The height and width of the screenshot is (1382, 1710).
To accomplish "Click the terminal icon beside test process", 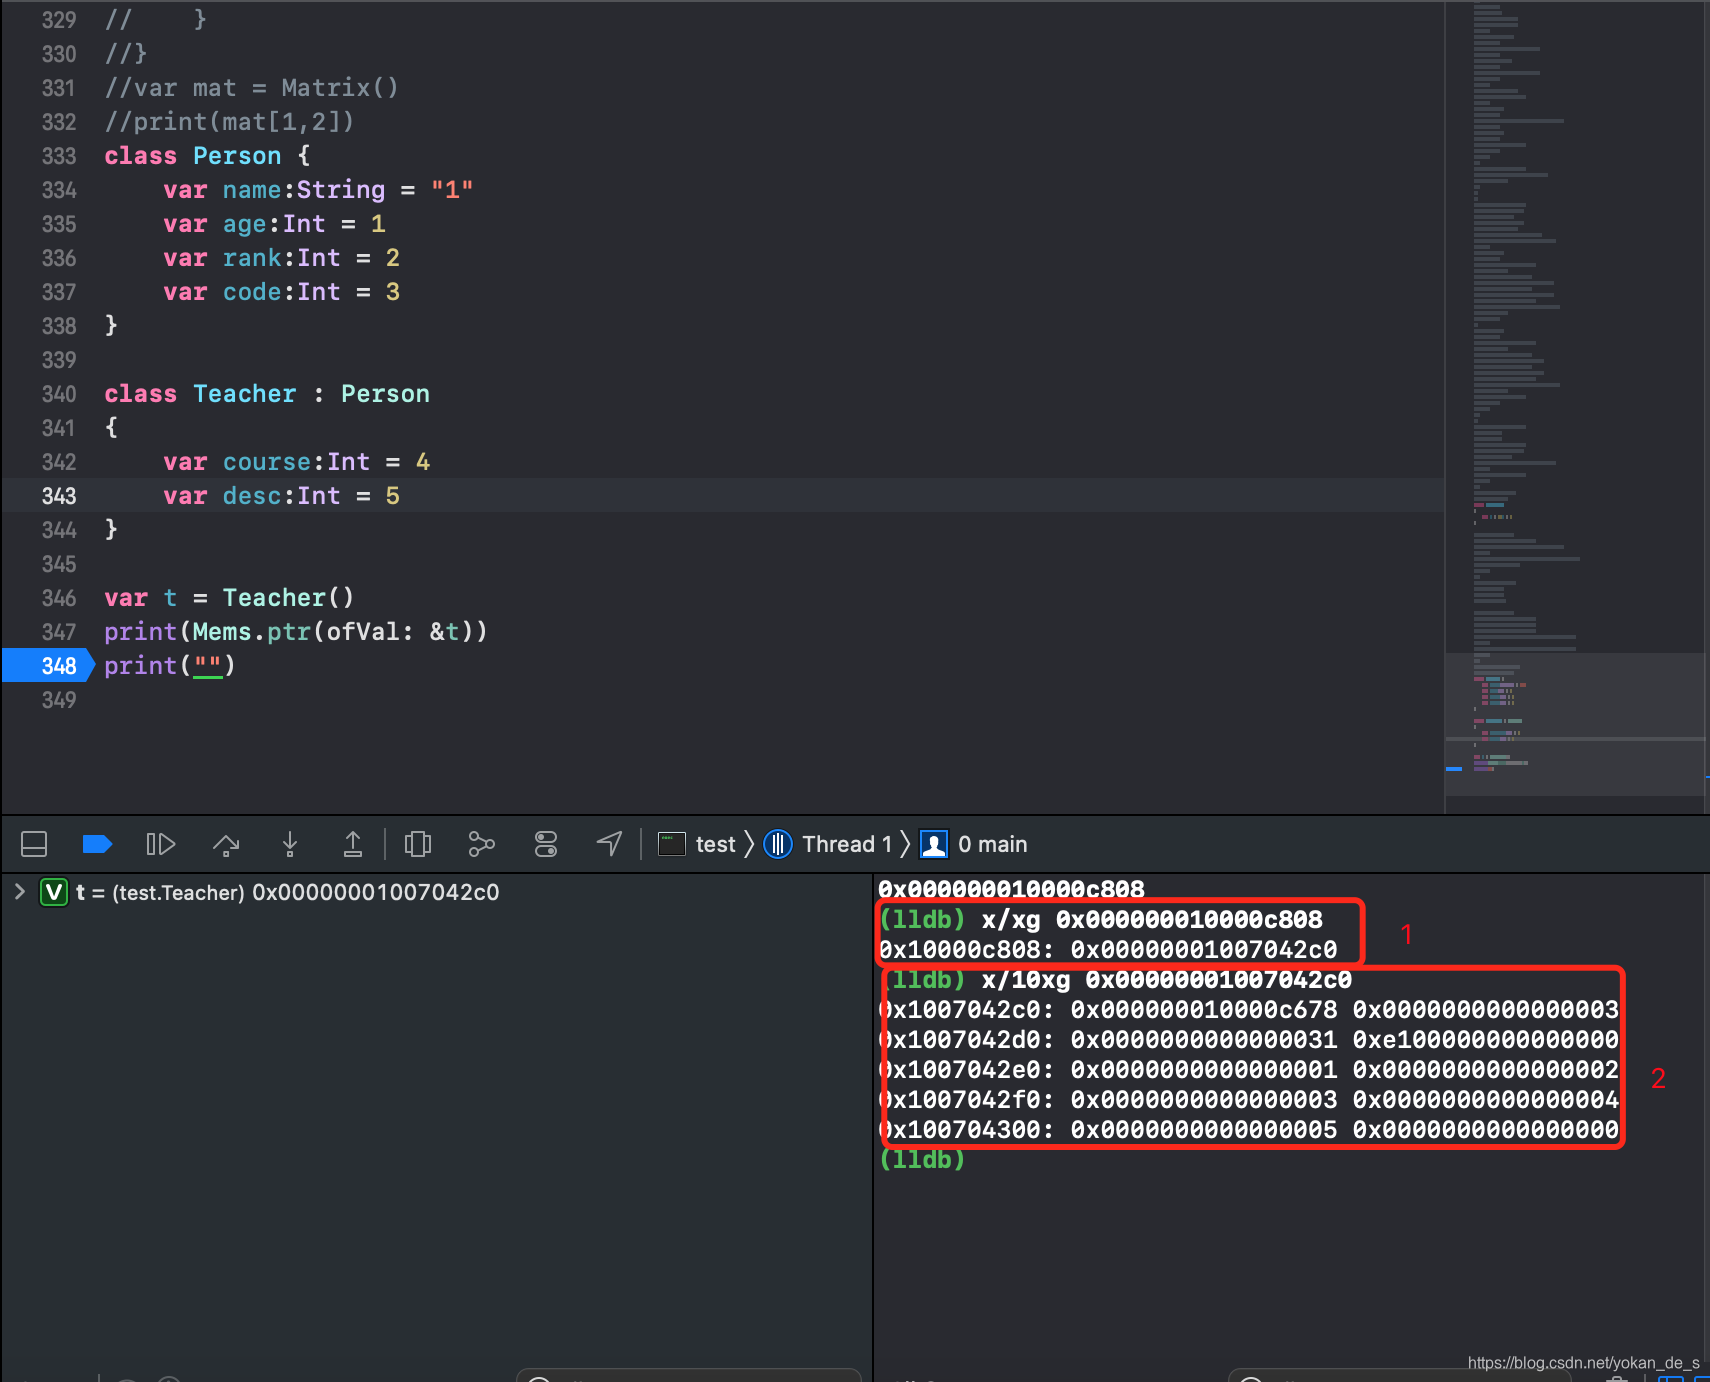I will pyautogui.click(x=670, y=844).
